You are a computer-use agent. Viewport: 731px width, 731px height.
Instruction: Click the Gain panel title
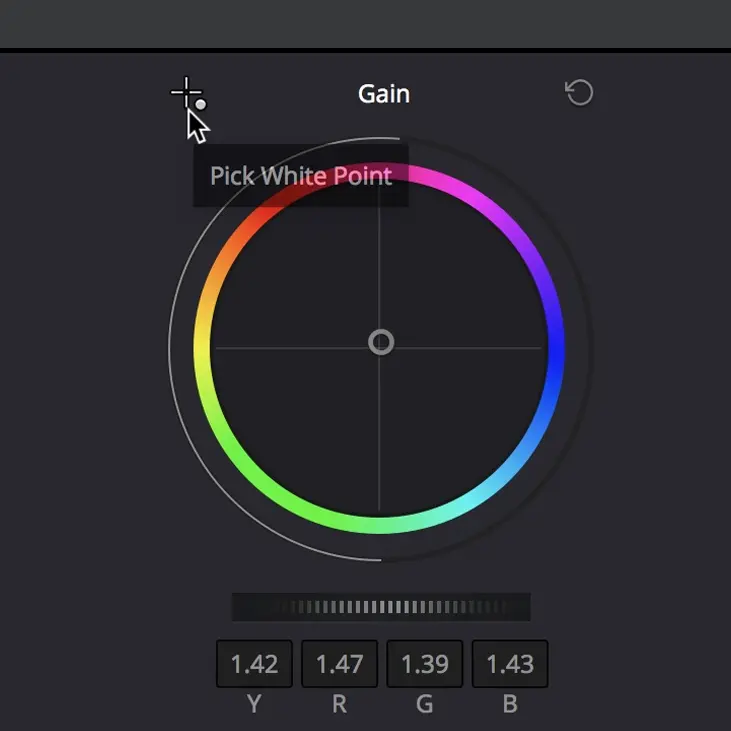pyautogui.click(x=384, y=94)
